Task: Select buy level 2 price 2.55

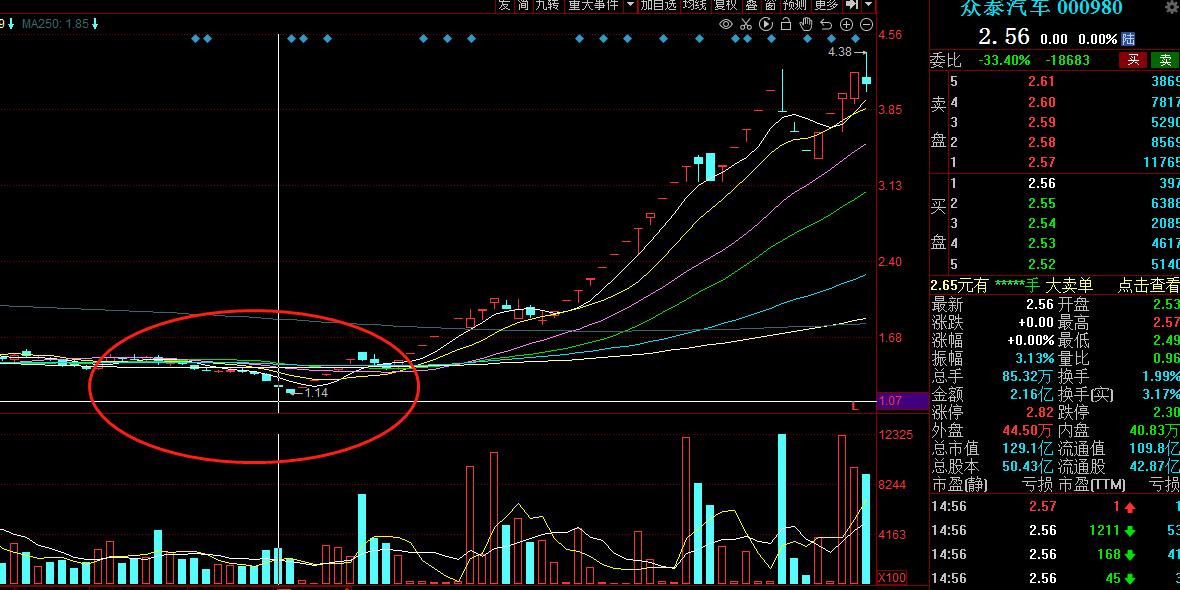Action: tap(1042, 203)
